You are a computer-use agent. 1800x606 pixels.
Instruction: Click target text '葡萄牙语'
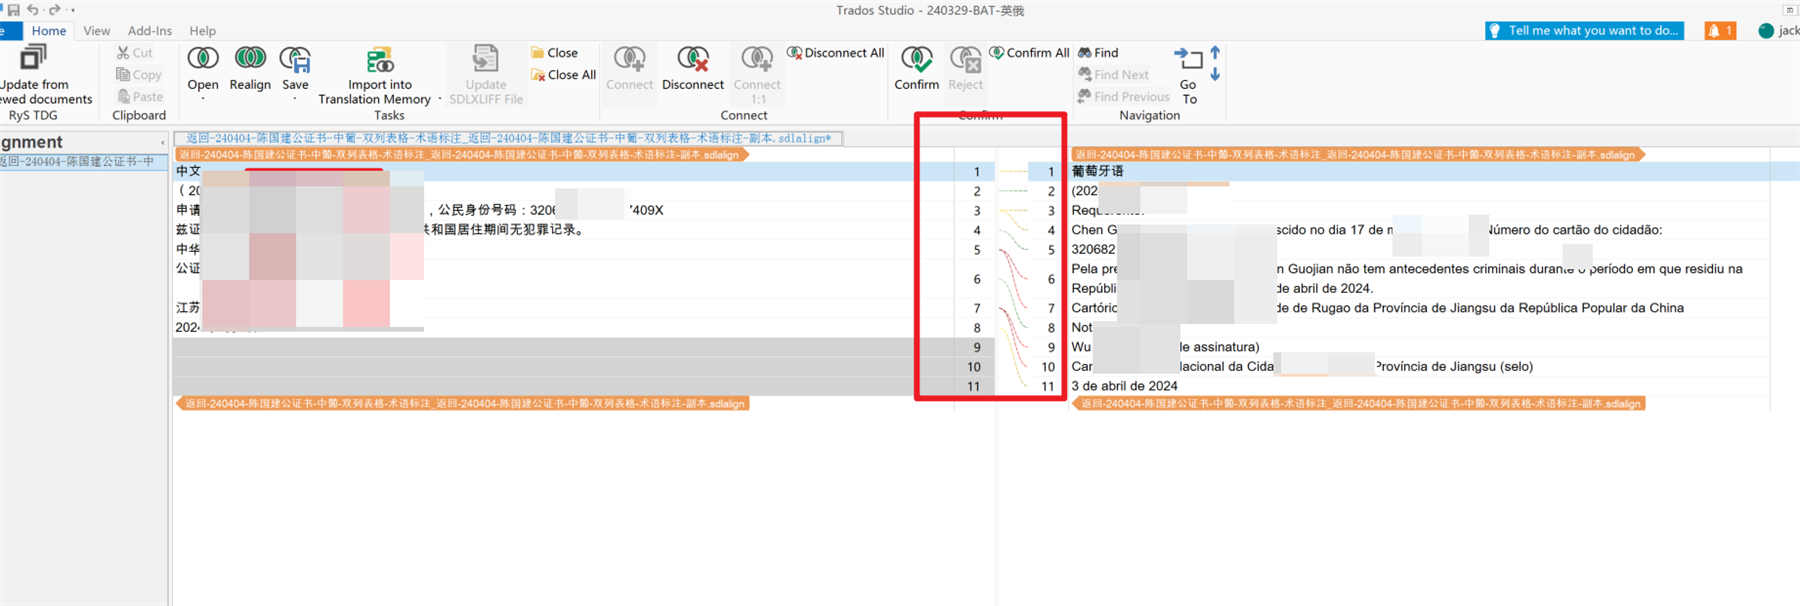tap(1098, 172)
